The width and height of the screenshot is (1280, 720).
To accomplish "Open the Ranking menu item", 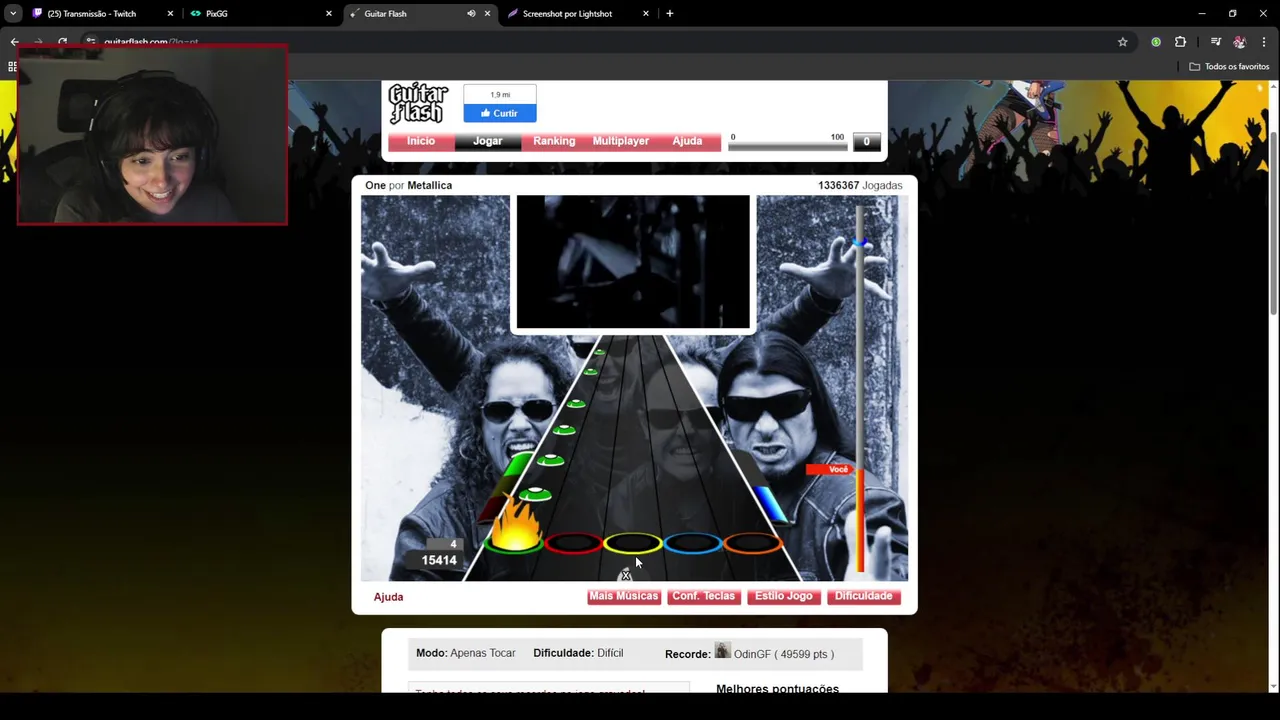I will [554, 141].
